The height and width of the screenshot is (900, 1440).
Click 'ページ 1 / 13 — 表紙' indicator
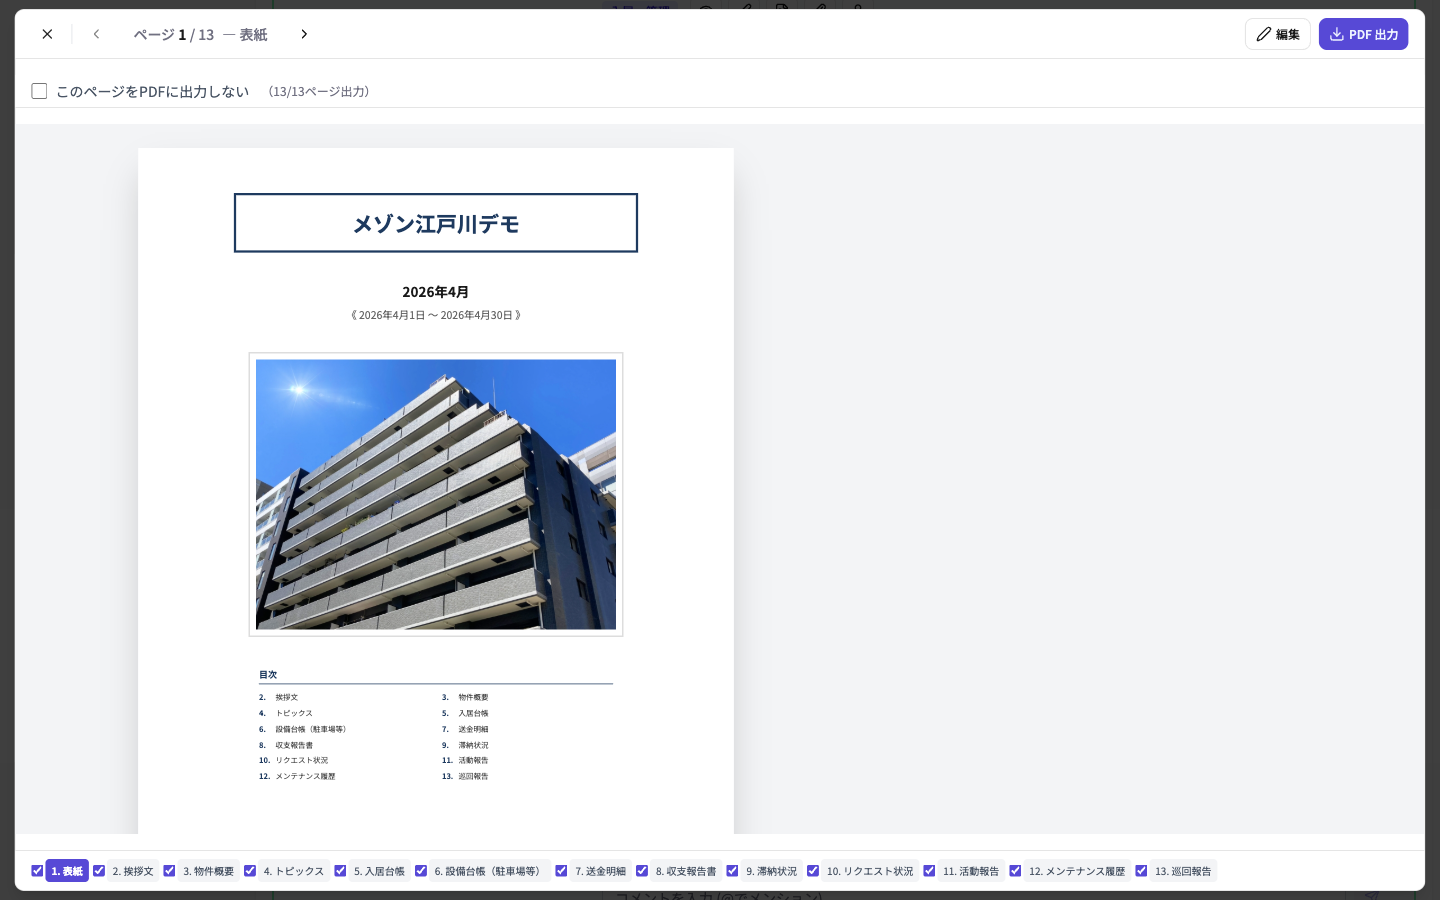[x=200, y=34]
